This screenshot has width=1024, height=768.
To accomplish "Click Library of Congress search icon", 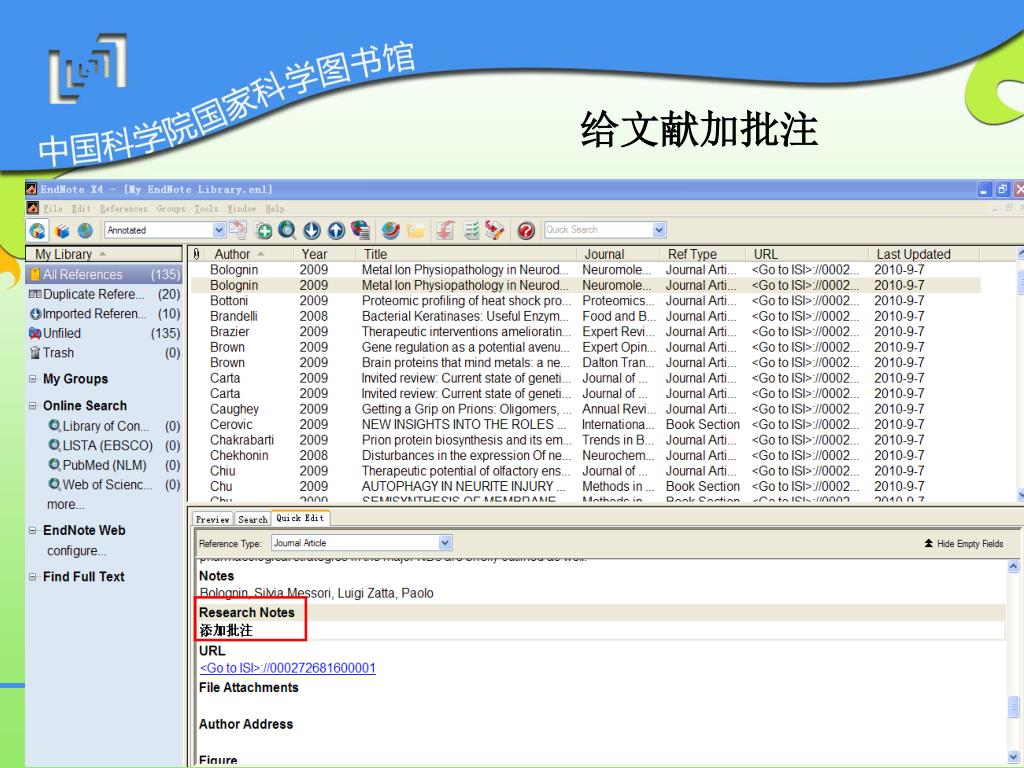I will [x=55, y=426].
